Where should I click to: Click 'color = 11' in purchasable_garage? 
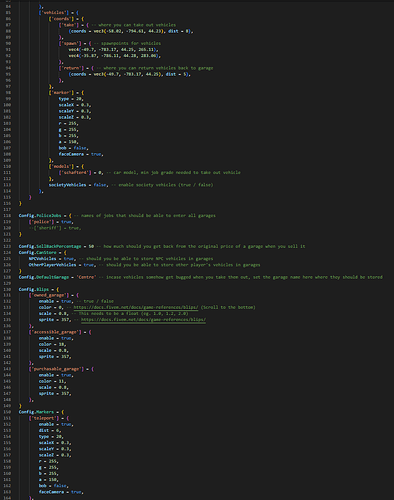(52, 381)
